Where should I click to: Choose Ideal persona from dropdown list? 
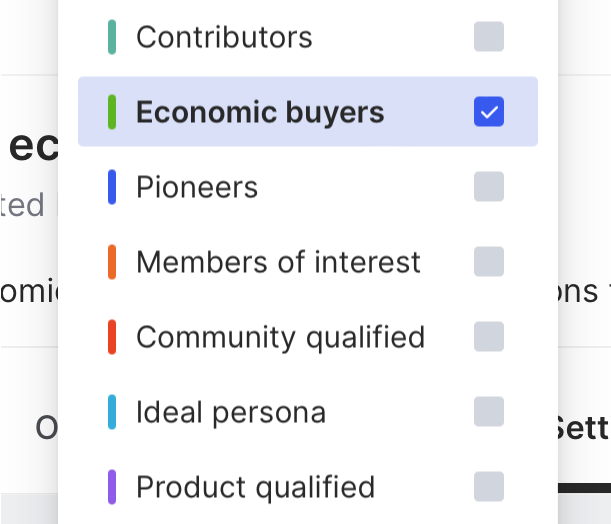(x=231, y=411)
